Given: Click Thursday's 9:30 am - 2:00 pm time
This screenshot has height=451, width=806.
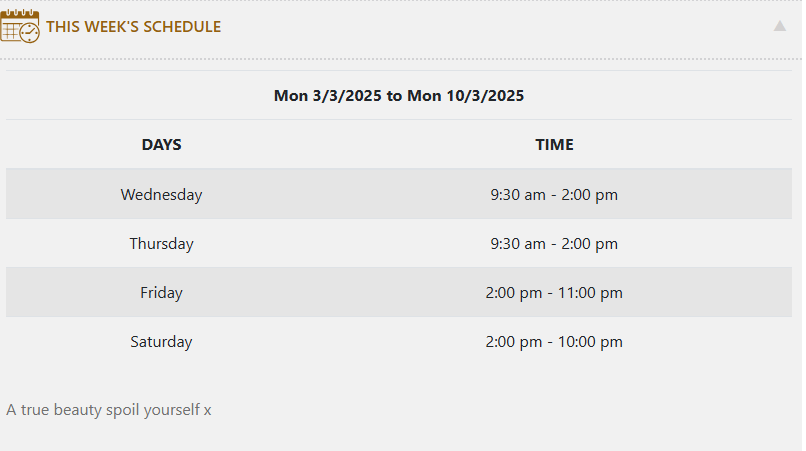Looking at the screenshot, I should pos(554,244).
